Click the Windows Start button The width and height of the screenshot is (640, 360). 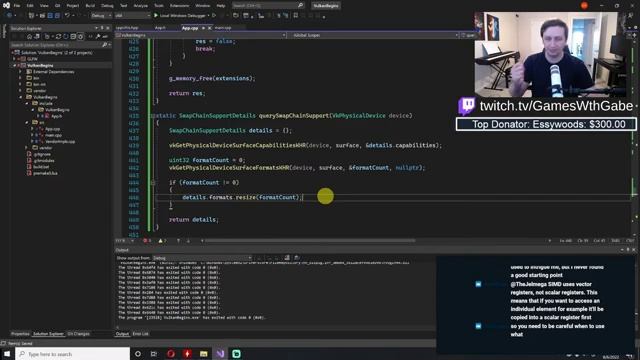pos(7,354)
